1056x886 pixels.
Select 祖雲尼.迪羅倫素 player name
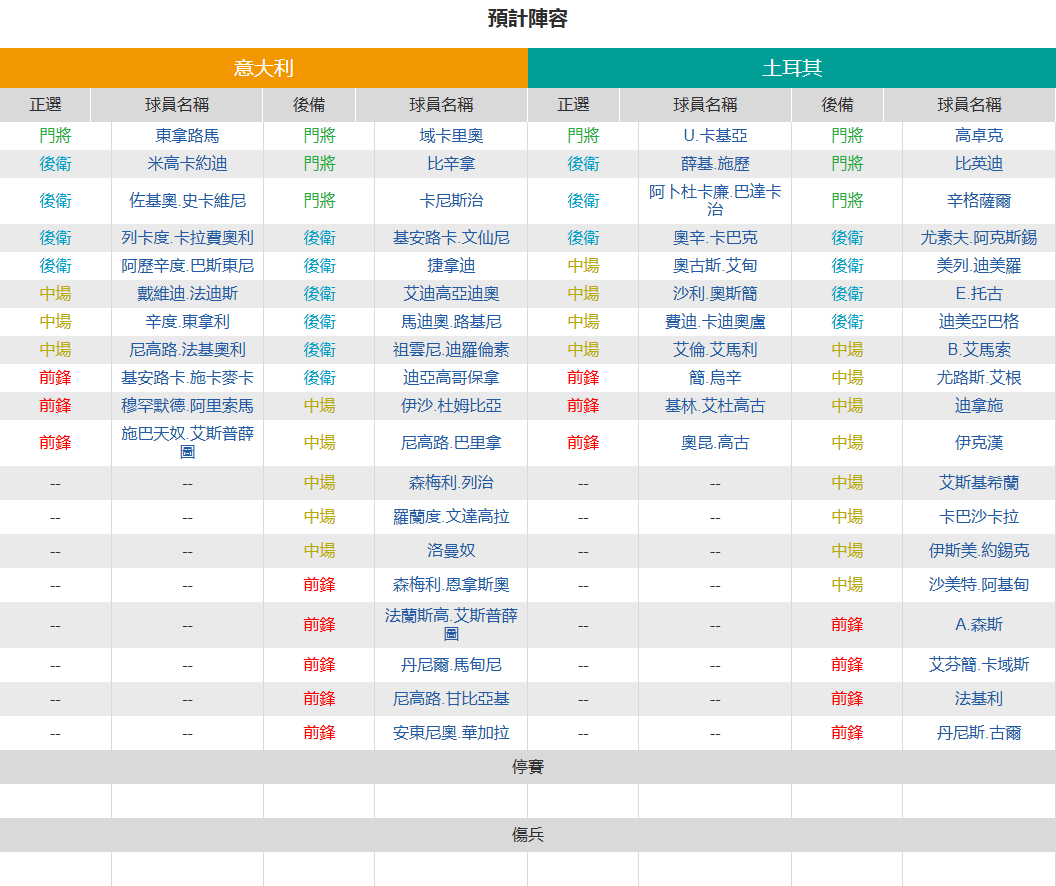point(451,350)
